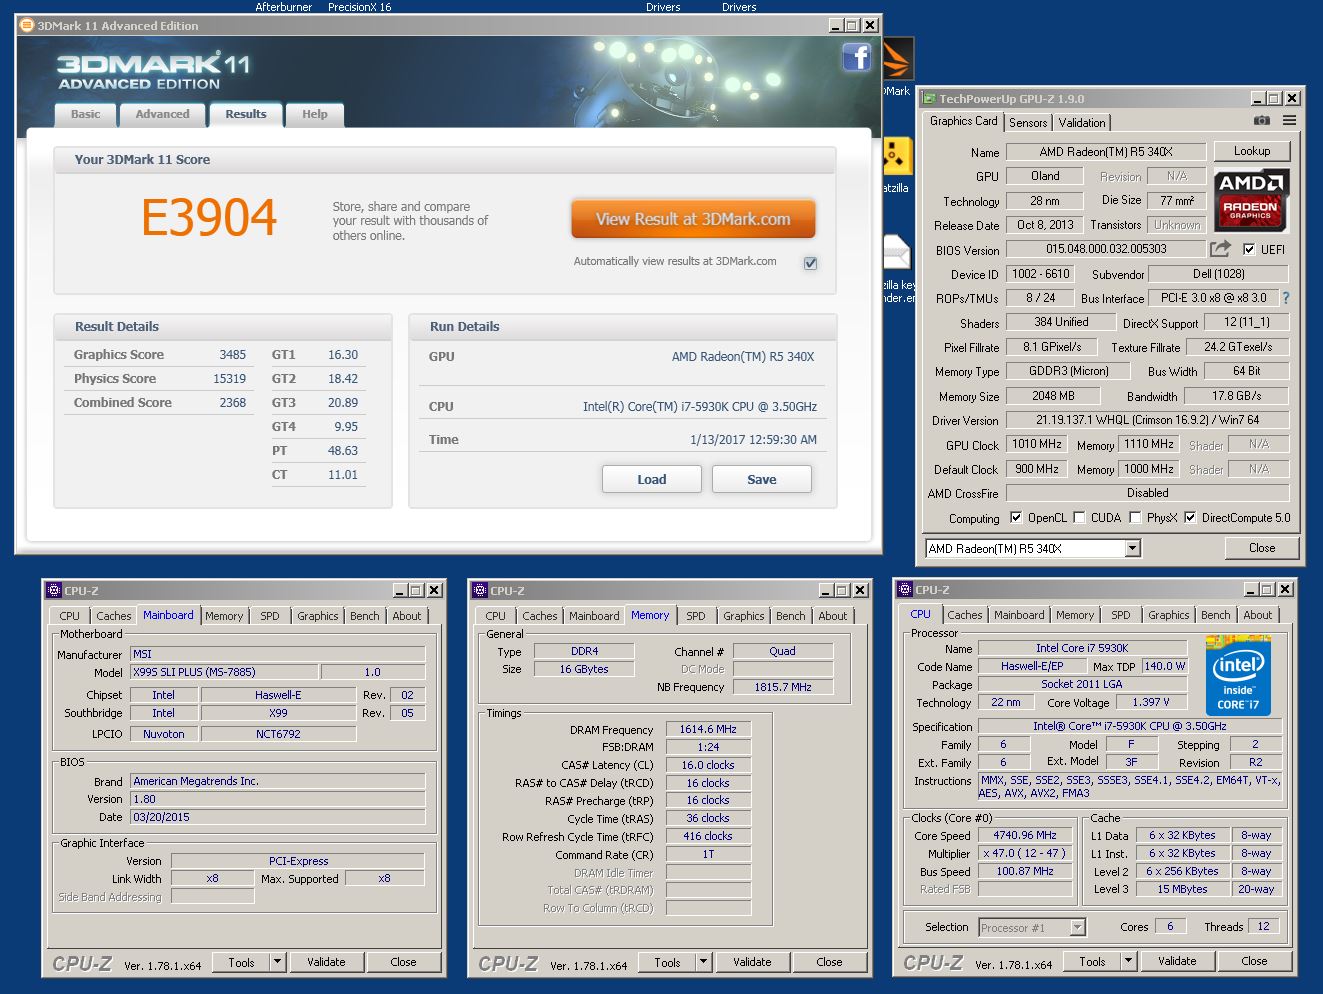Open Tools dropdown arrow in Memory CPU-Z window
The width and height of the screenshot is (1323, 994).
(x=704, y=962)
